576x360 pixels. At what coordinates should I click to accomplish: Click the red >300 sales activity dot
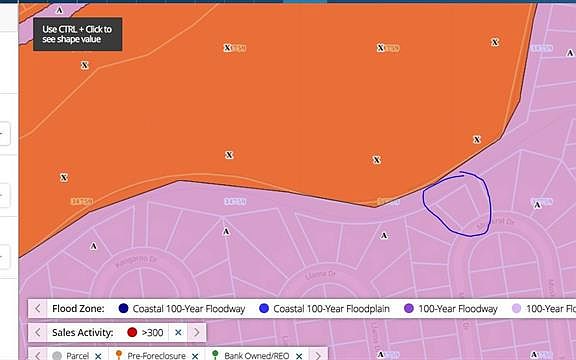click(x=132, y=332)
